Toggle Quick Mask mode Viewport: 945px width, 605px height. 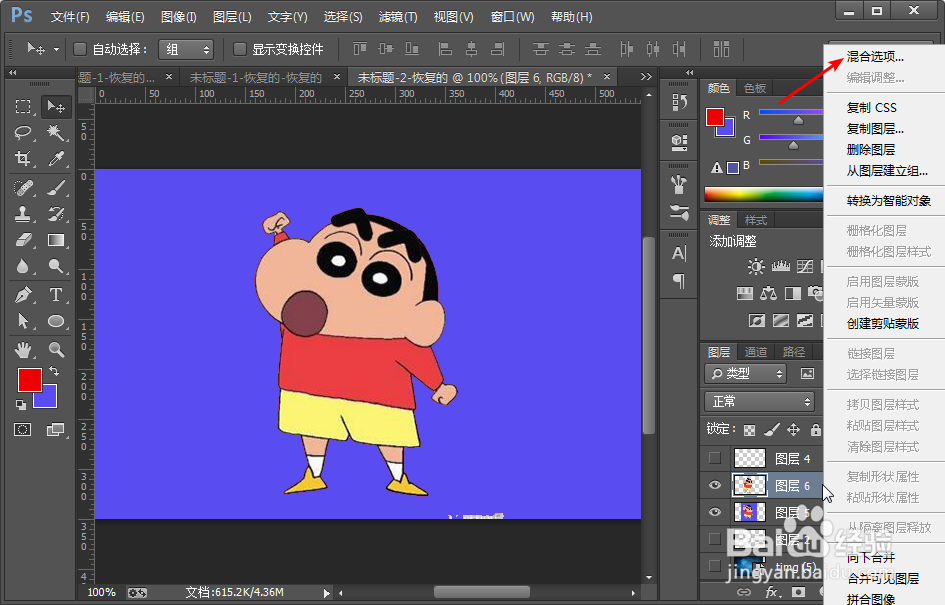23,430
